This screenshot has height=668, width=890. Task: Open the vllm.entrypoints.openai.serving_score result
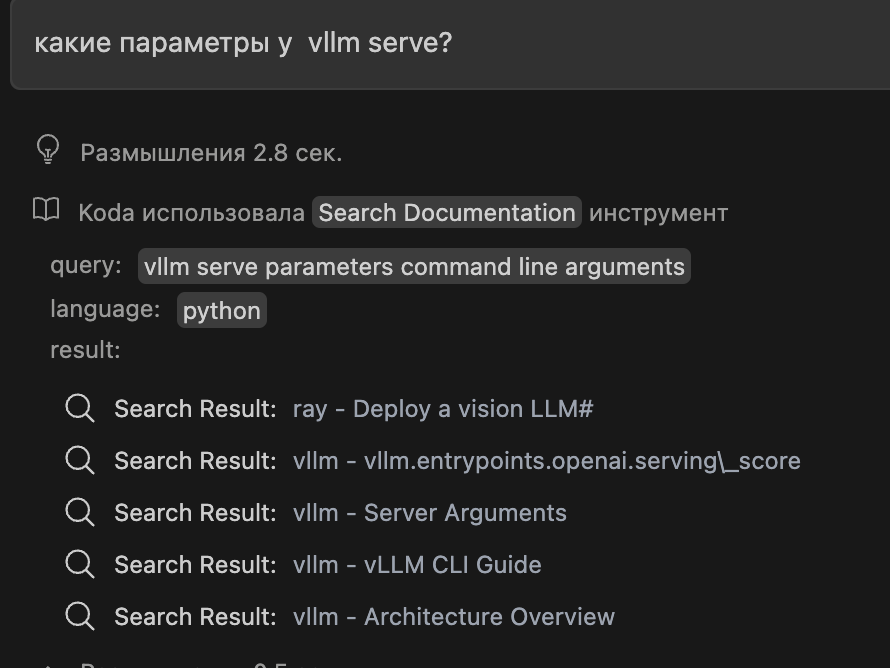click(x=546, y=460)
